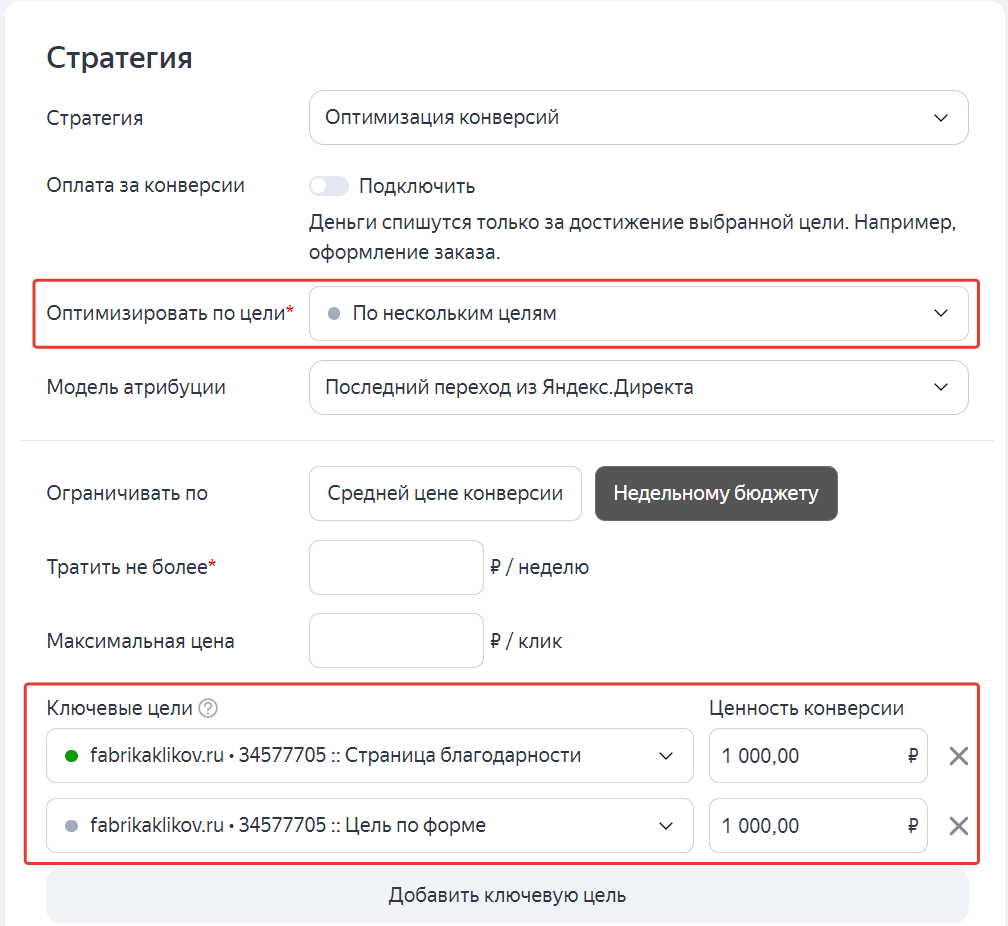Open the Стратегия dropdown showing Оптимизация конверсий
1008x926 pixels.
click(x=638, y=118)
